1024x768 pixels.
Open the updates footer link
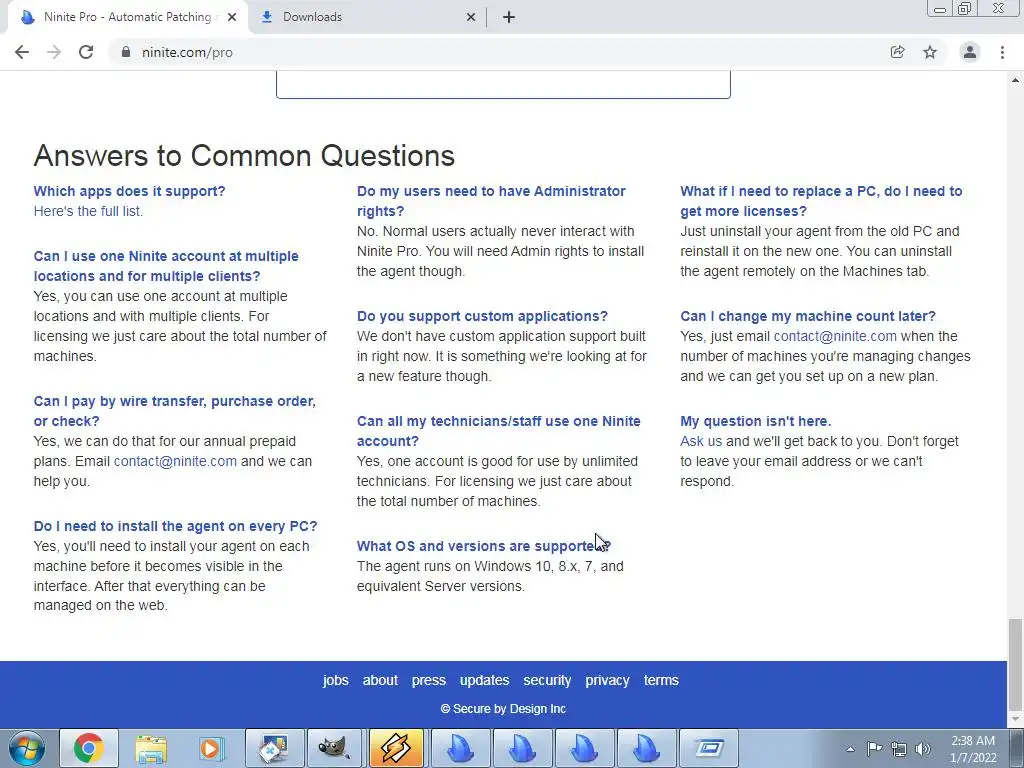(x=484, y=680)
